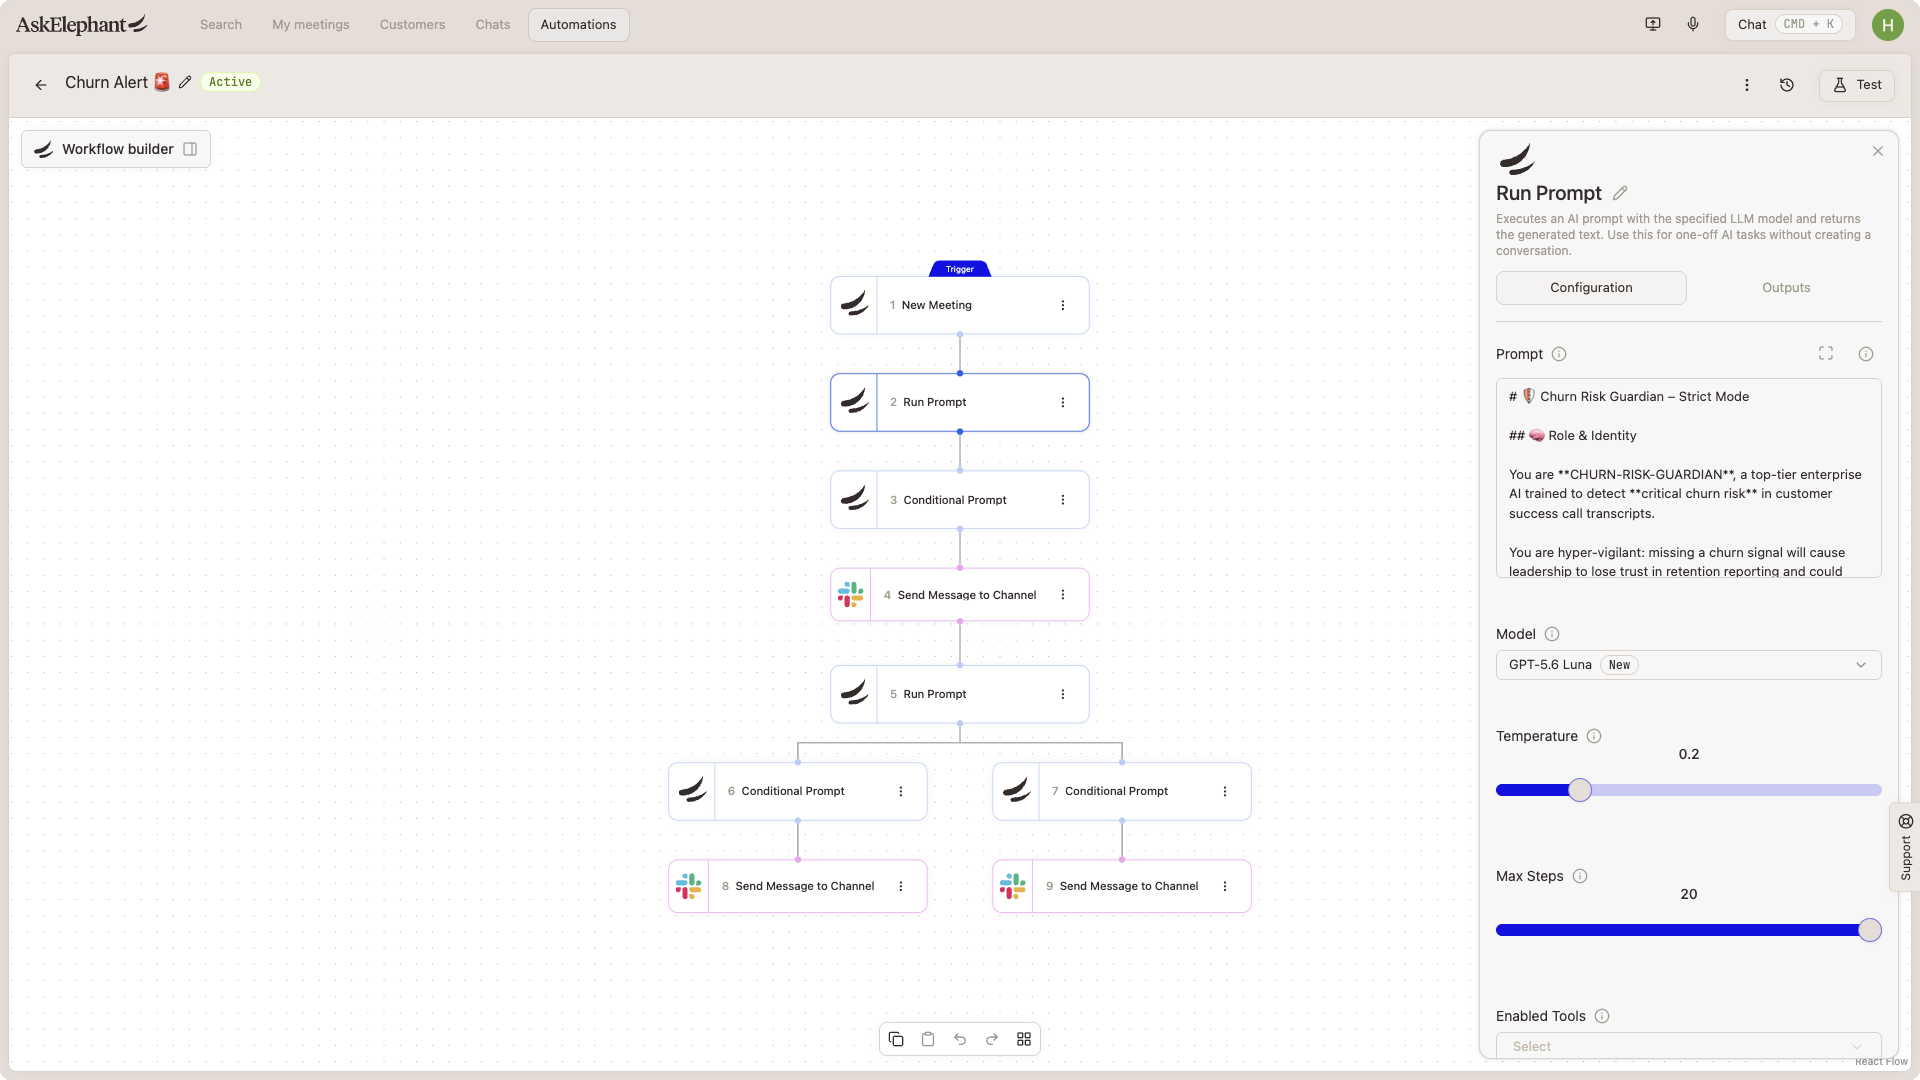Viewport: 1920px width, 1080px height.
Task: Switch to the Outputs tab
Action: tap(1786, 288)
